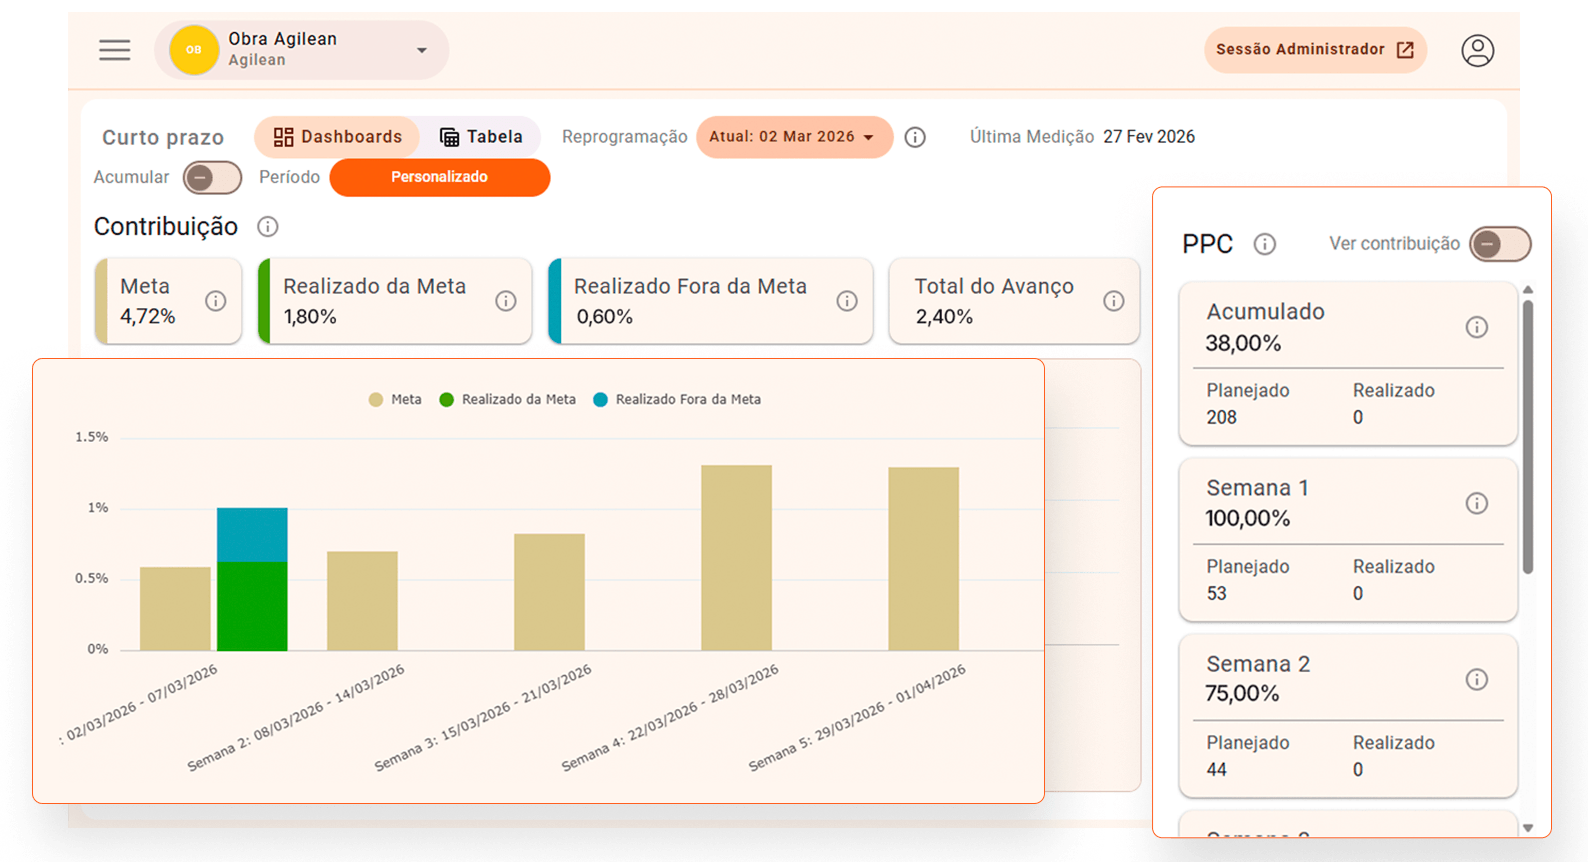The image size is (1588, 862).
Task: Toggle Realizado Fora da Meta legend series
Action: [677, 400]
